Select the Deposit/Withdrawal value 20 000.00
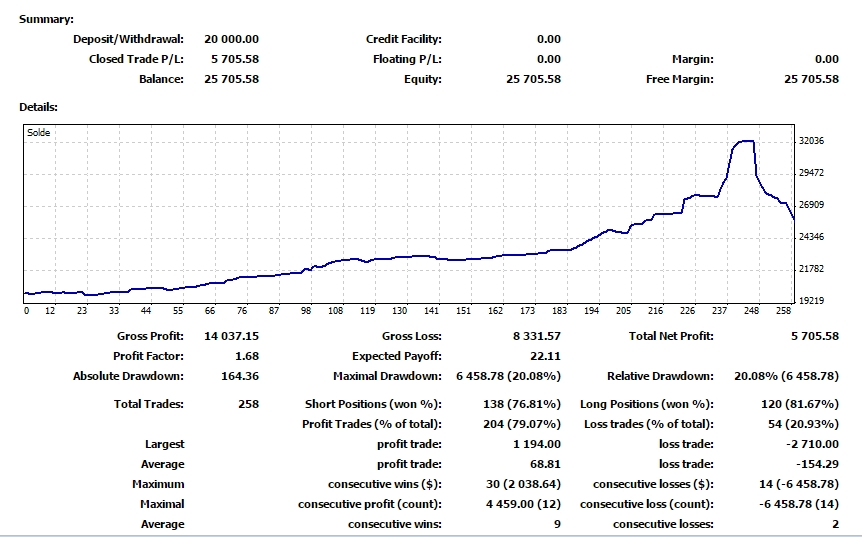Image resolution: width=862 pixels, height=537 pixels. [231, 39]
